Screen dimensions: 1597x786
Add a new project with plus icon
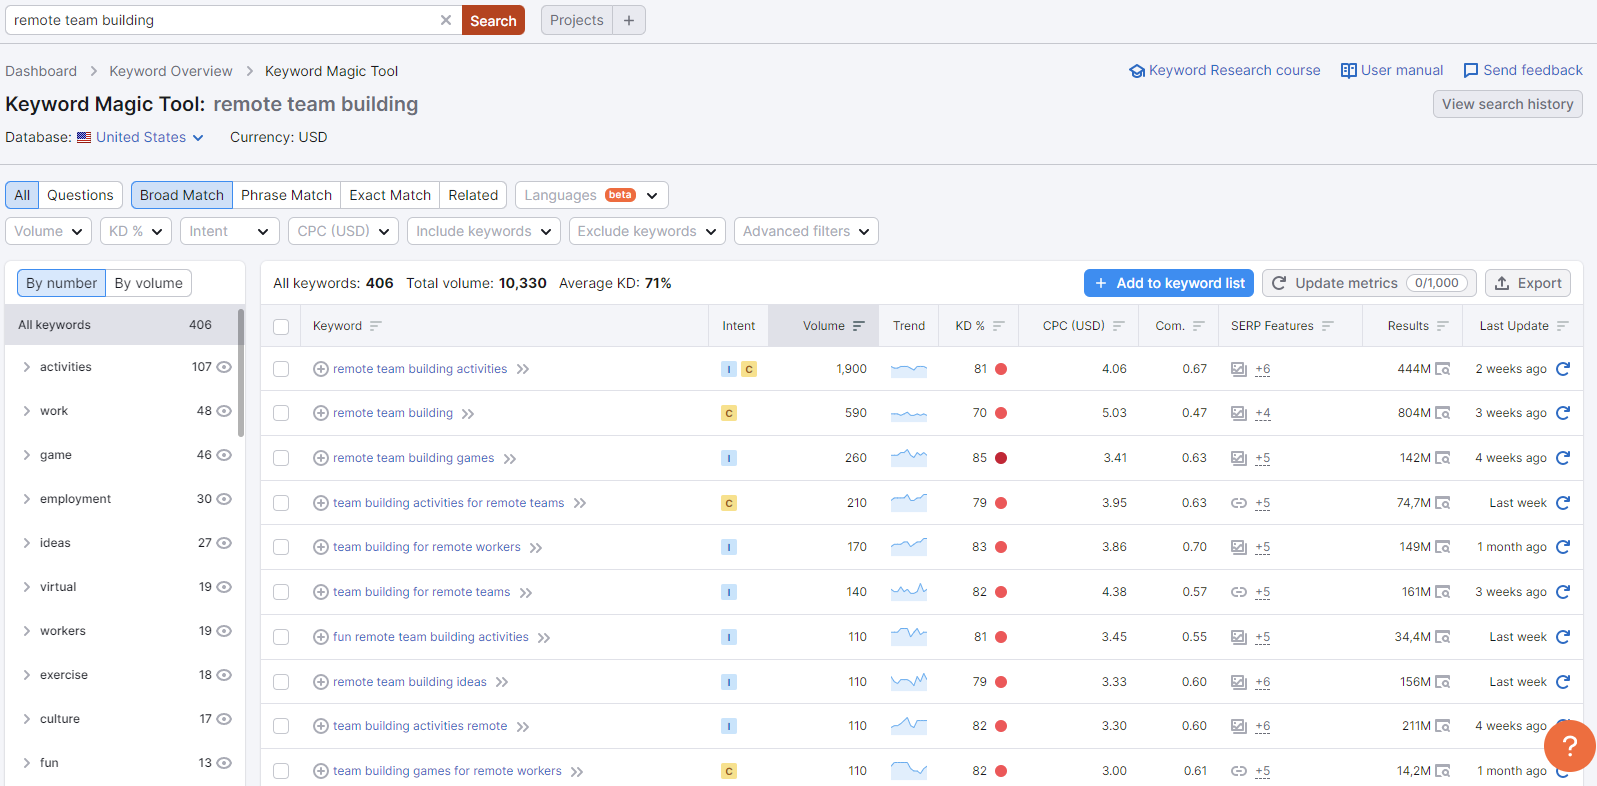click(629, 20)
